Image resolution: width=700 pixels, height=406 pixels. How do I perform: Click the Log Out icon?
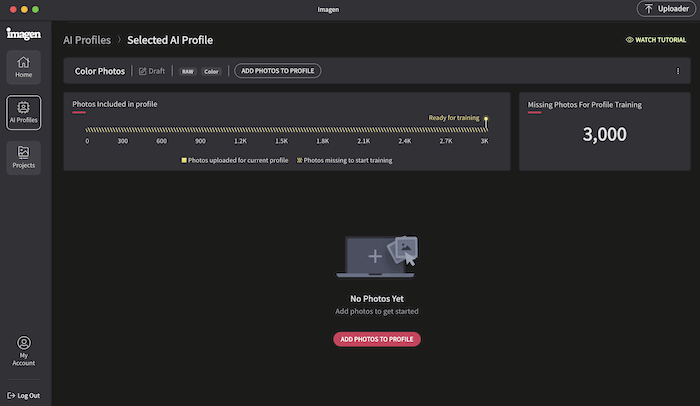pyautogui.click(x=11, y=396)
